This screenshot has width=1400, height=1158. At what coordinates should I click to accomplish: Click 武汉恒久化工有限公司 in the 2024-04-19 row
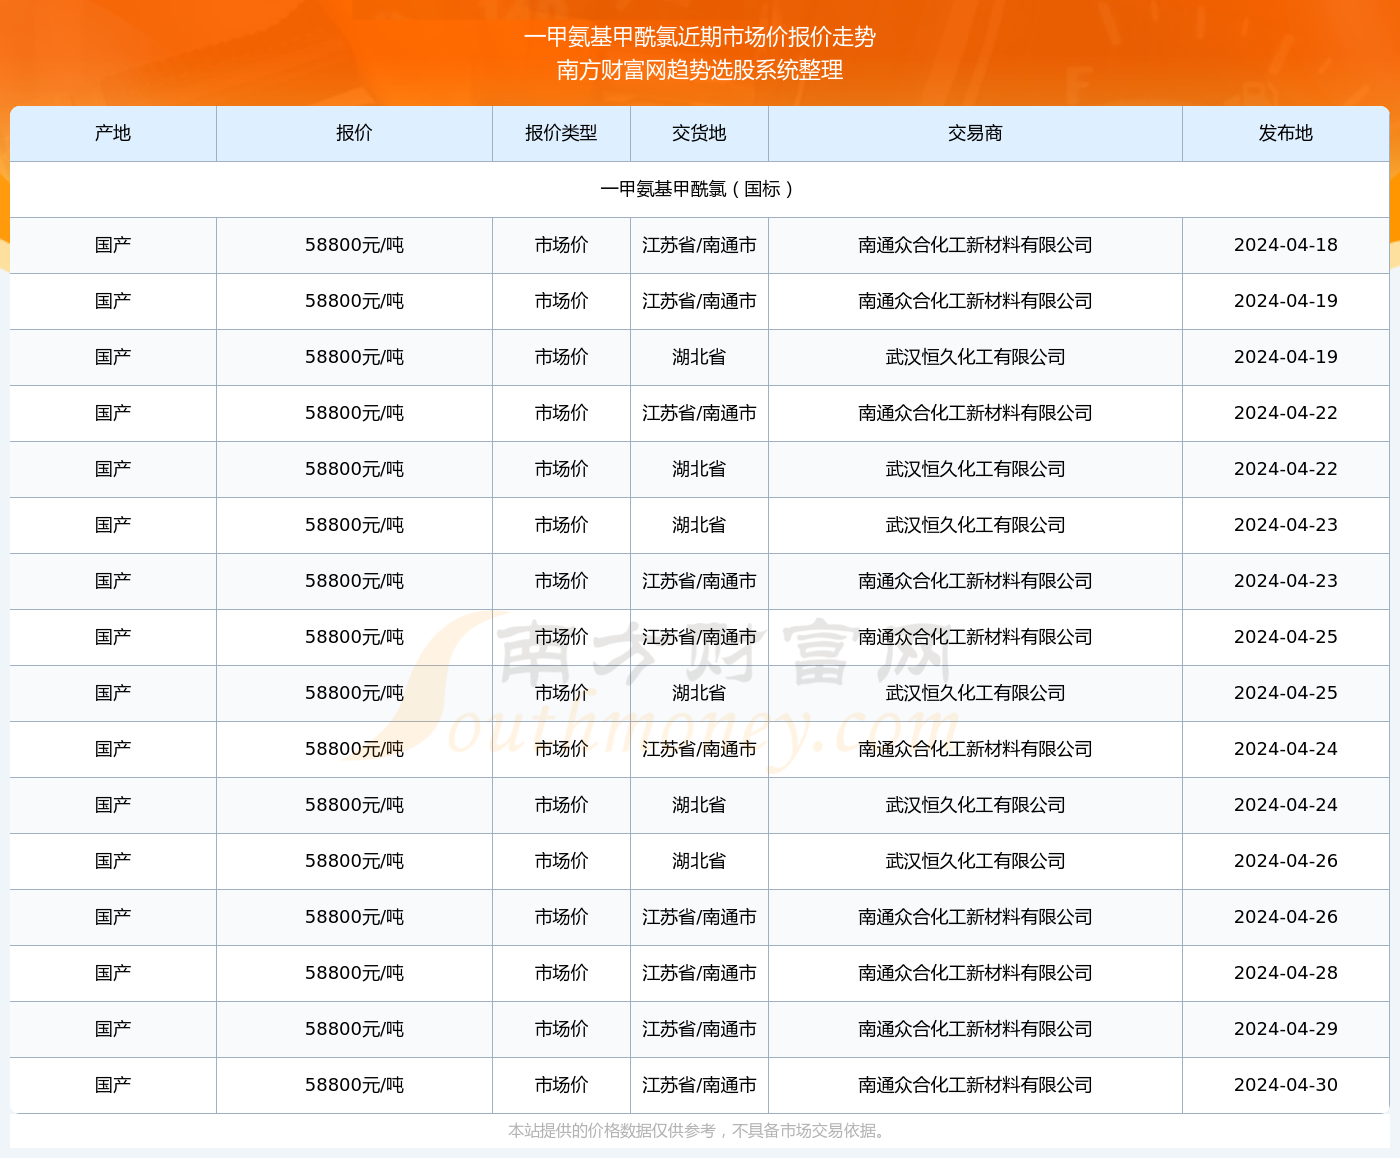(x=975, y=357)
